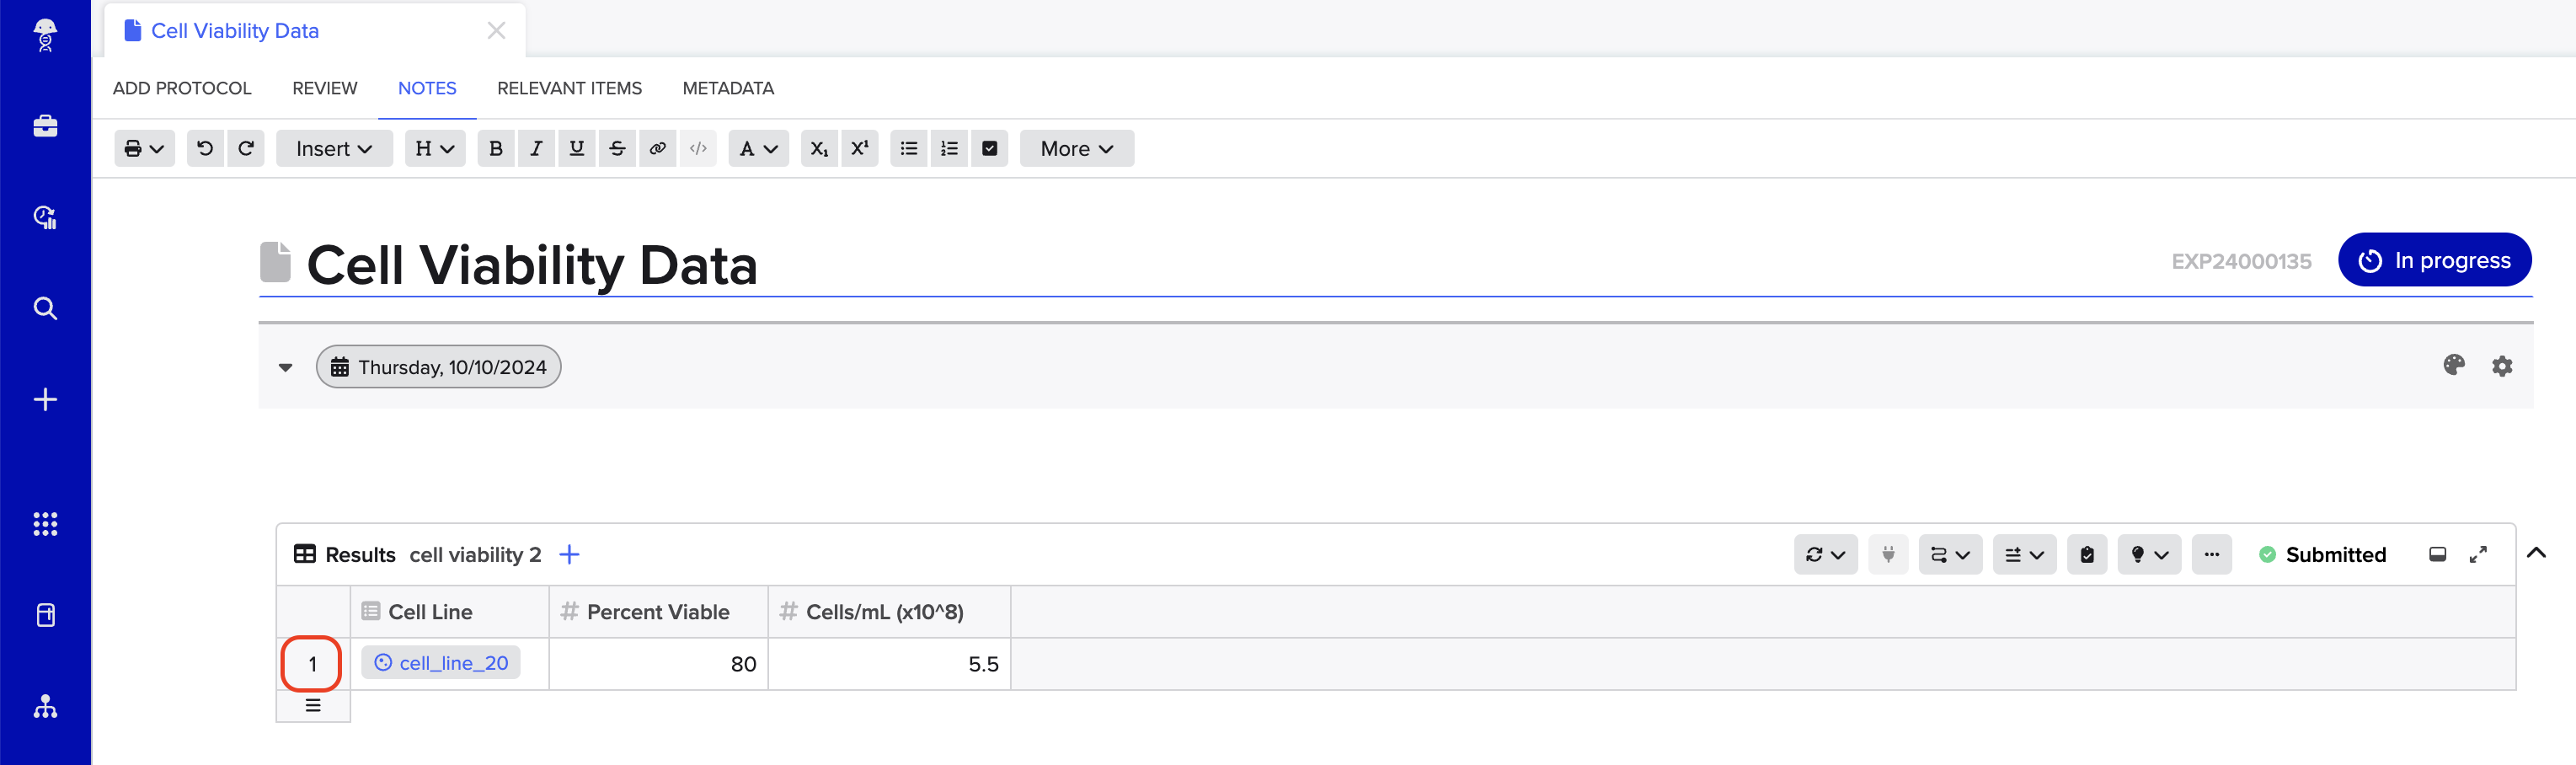Open the projects briefcase icon in sidebar
This screenshot has width=2576, height=765.
45,126
